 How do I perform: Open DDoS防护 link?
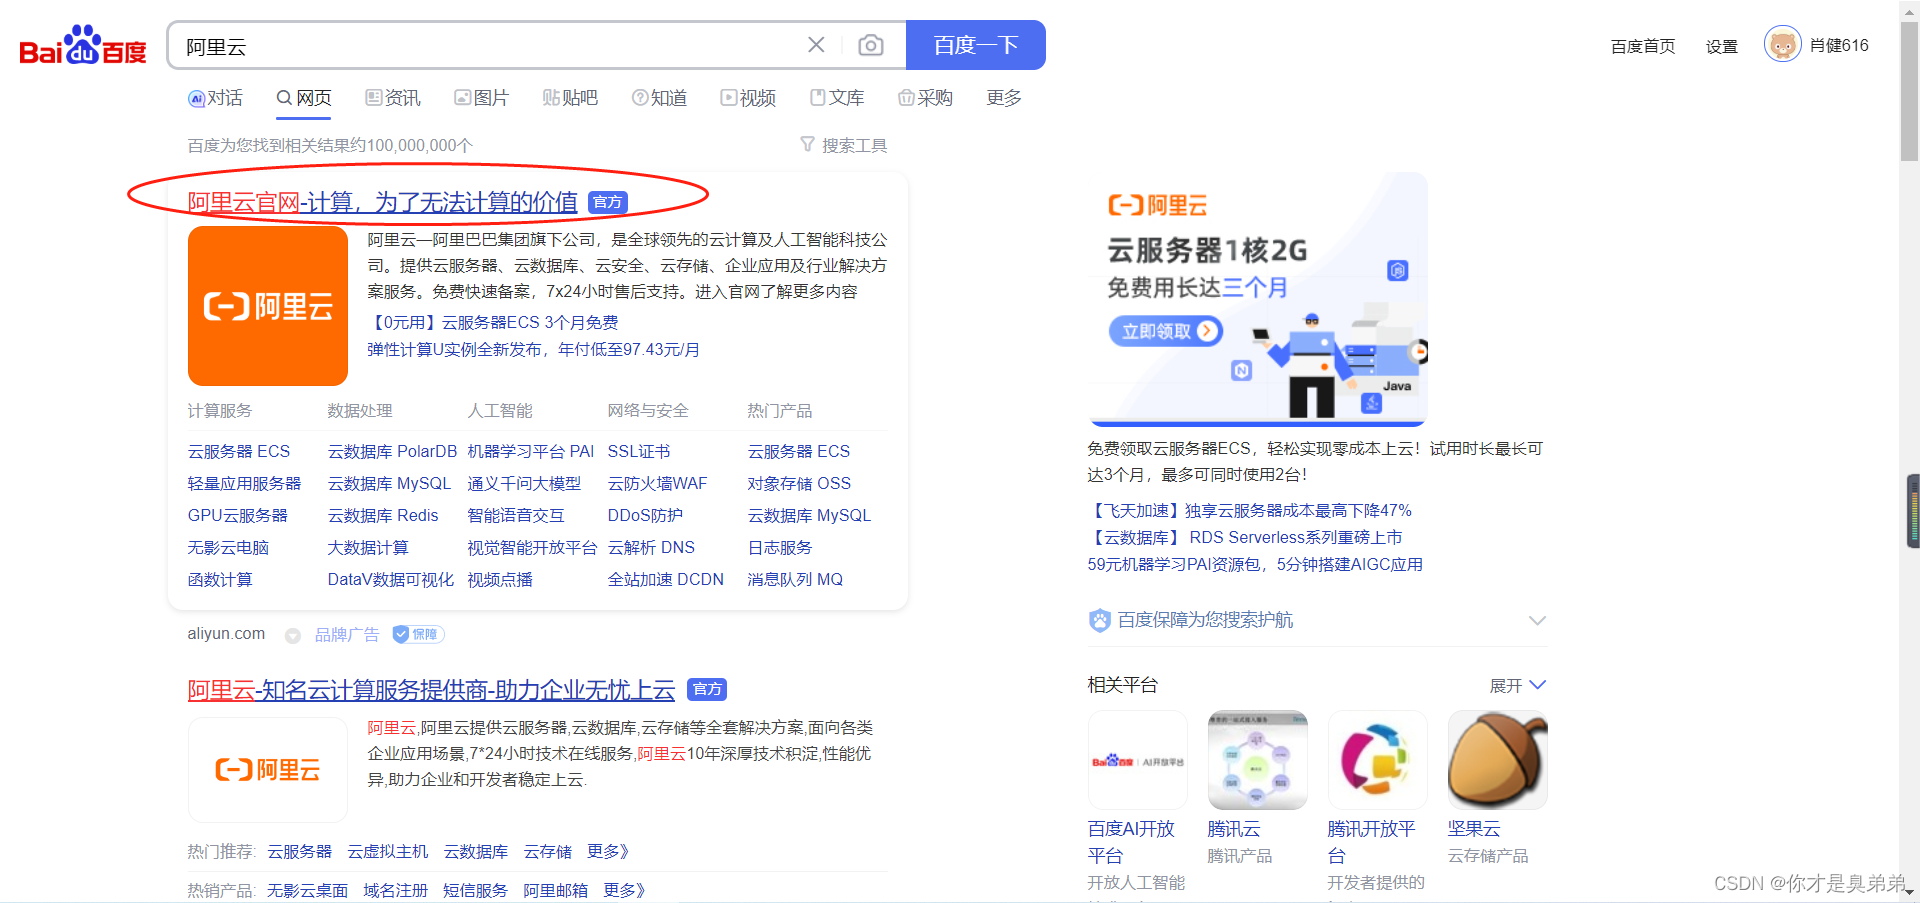tap(645, 515)
